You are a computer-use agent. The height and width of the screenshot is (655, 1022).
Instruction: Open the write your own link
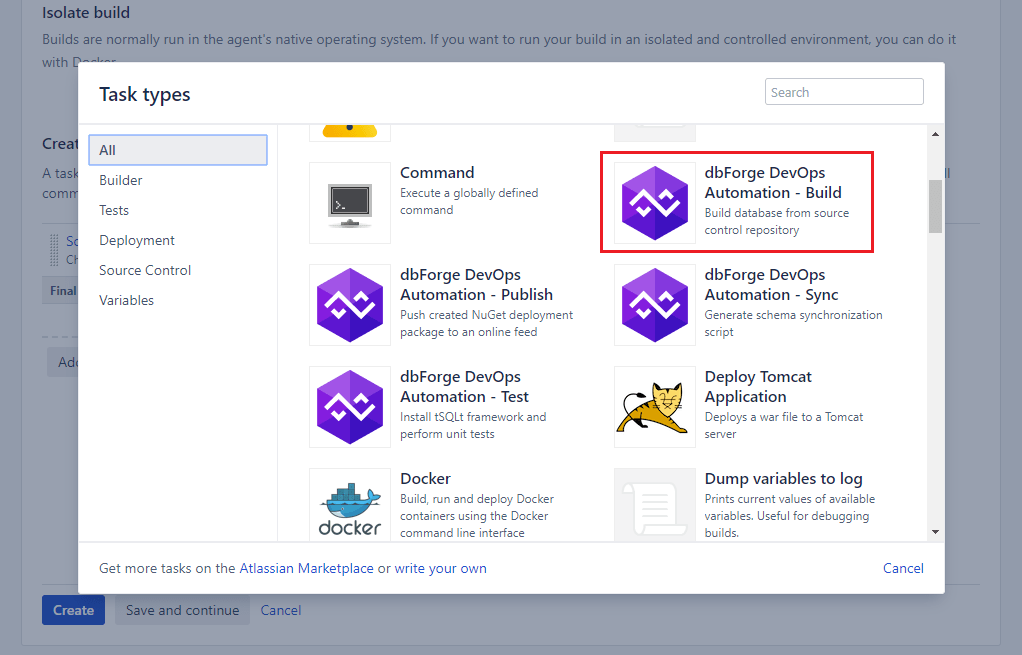(x=441, y=568)
